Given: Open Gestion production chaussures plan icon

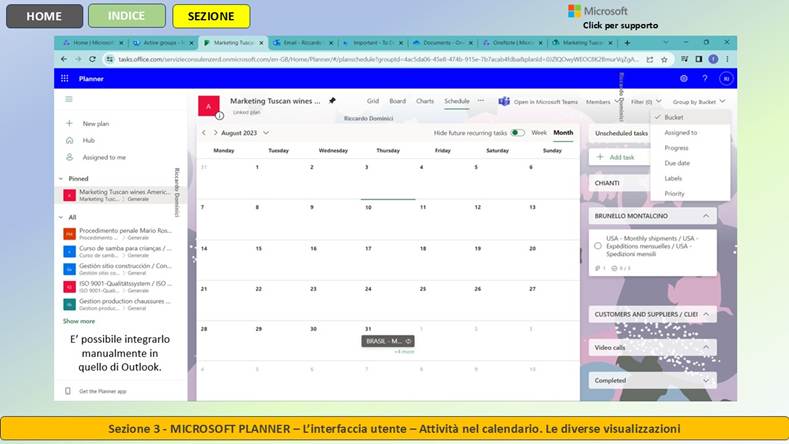Looking at the screenshot, I should pyautogui.click(x=69, y=304).
